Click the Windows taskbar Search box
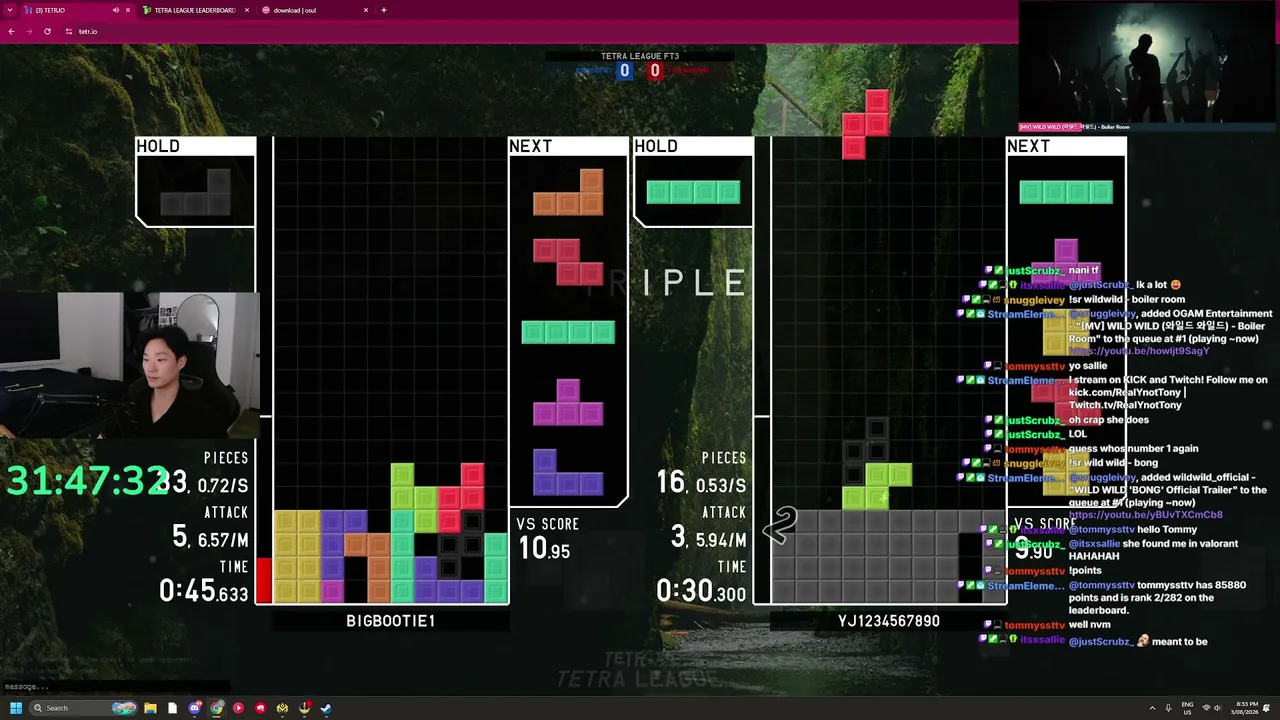 tap(85, 708)
